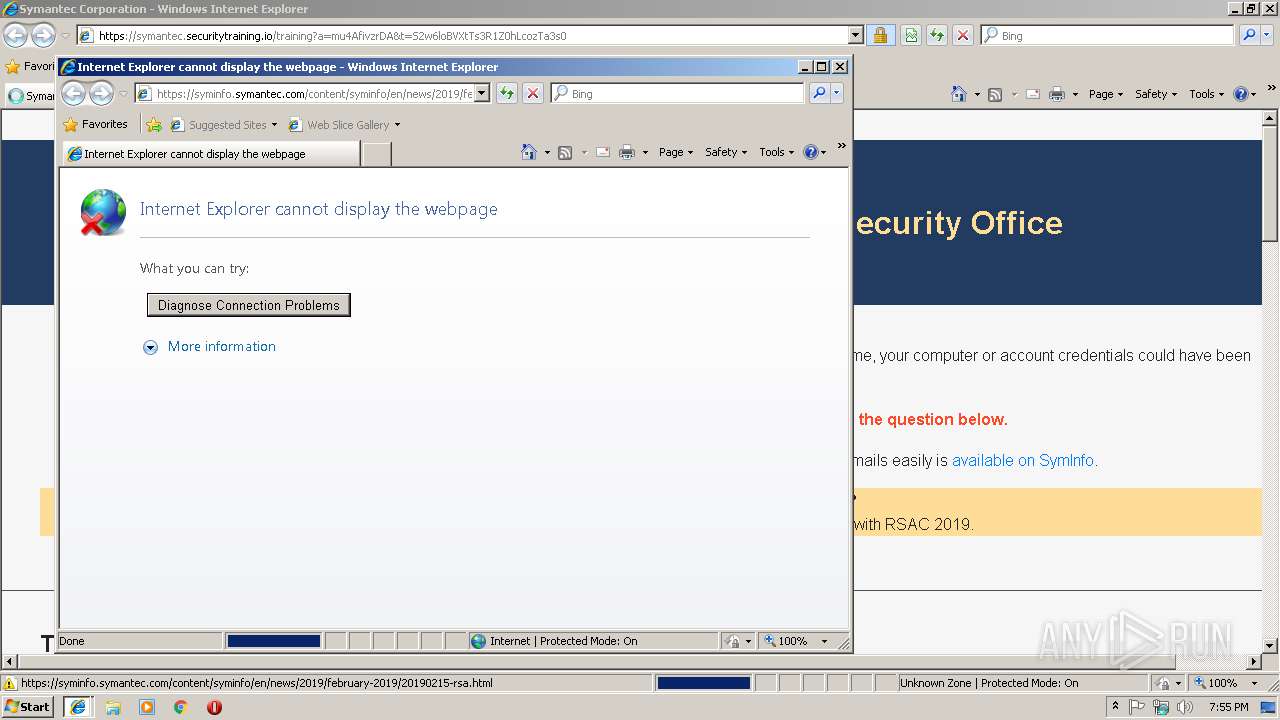Refresh the page in the back Symantec window

[x=937, y=35]
